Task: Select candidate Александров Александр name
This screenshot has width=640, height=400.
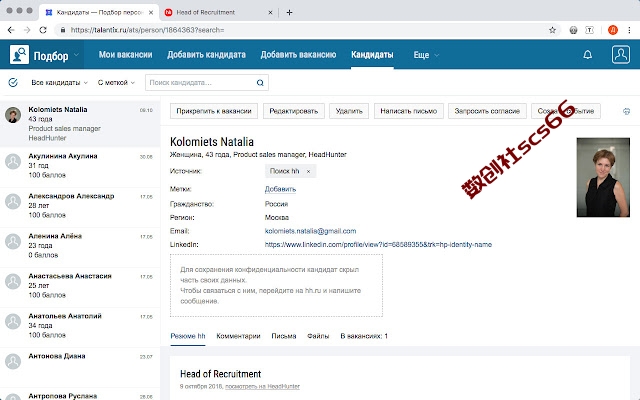Action: pyautogui.click(x=71, y=196)
